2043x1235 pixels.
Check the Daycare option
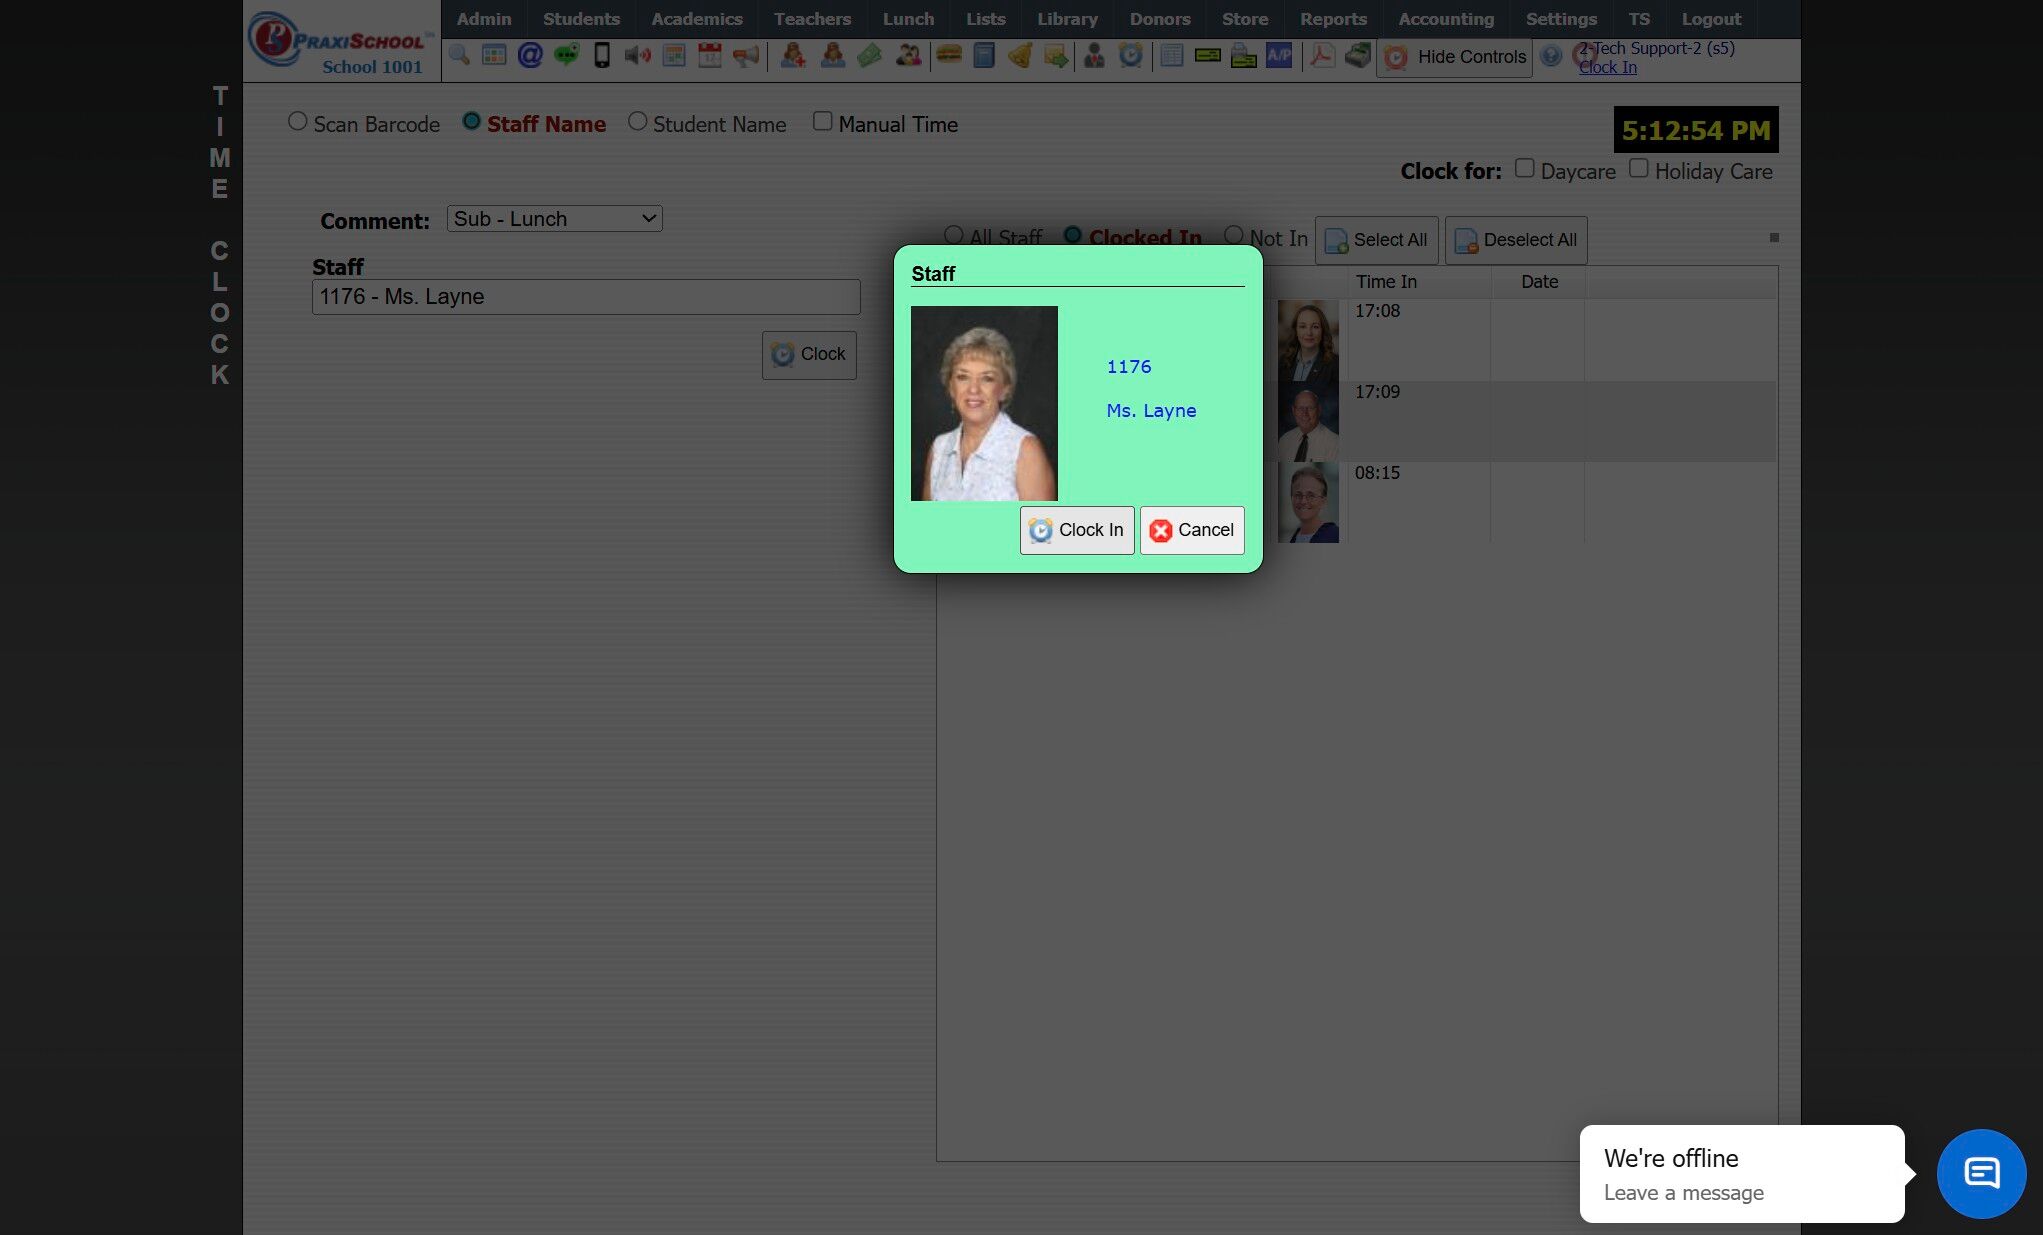pos(1524,169)
